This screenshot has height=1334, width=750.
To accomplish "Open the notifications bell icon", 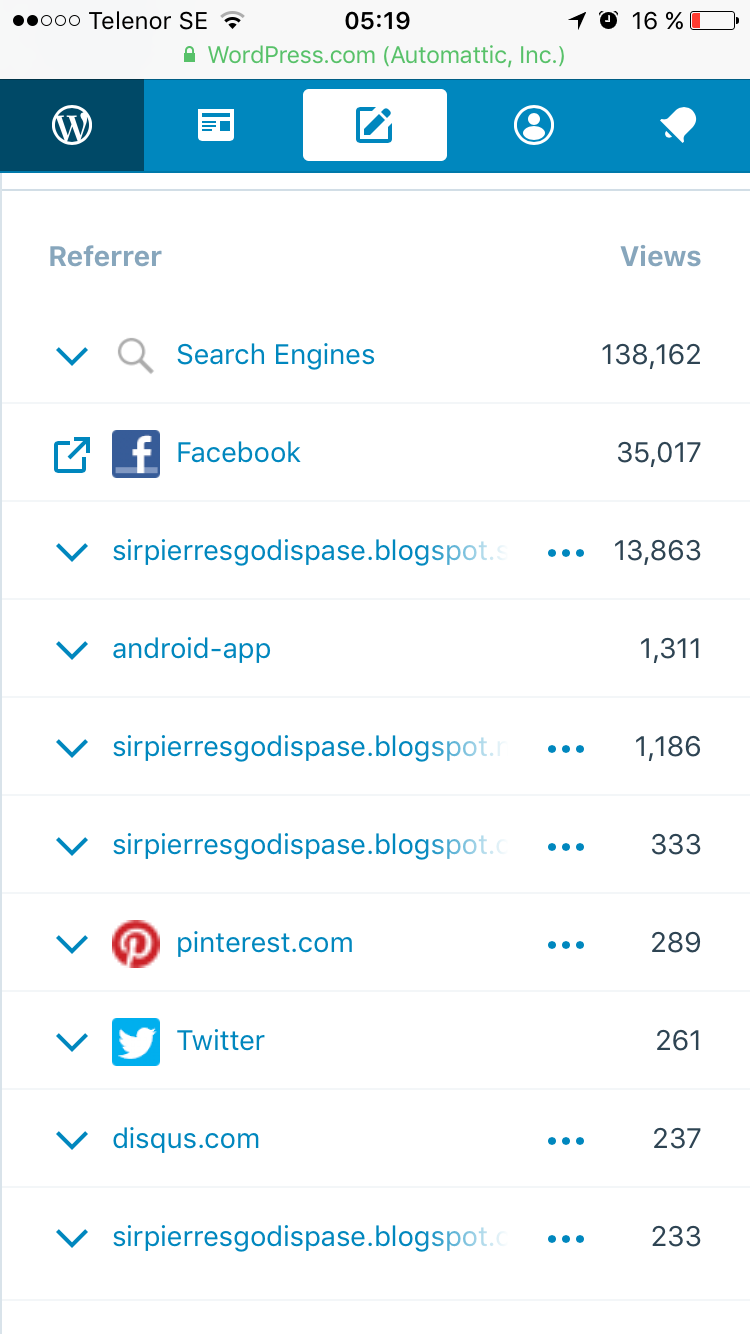I will click(678, 125).
